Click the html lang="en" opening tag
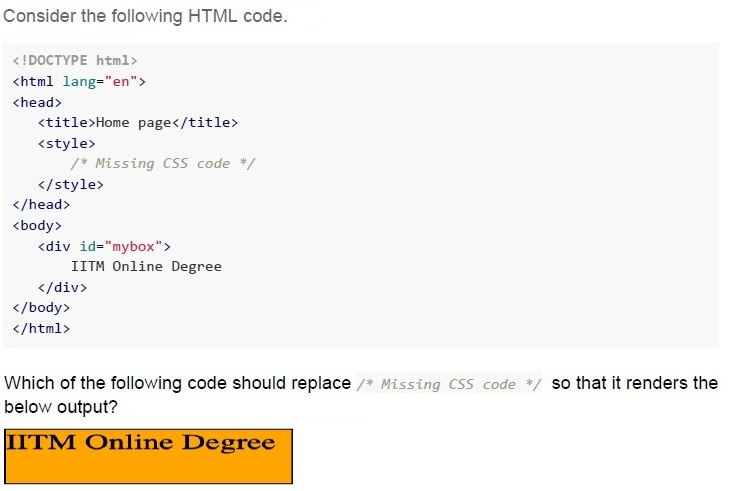Image resolution: width=729 pixels, height=491 pixels. click(79, 81)
